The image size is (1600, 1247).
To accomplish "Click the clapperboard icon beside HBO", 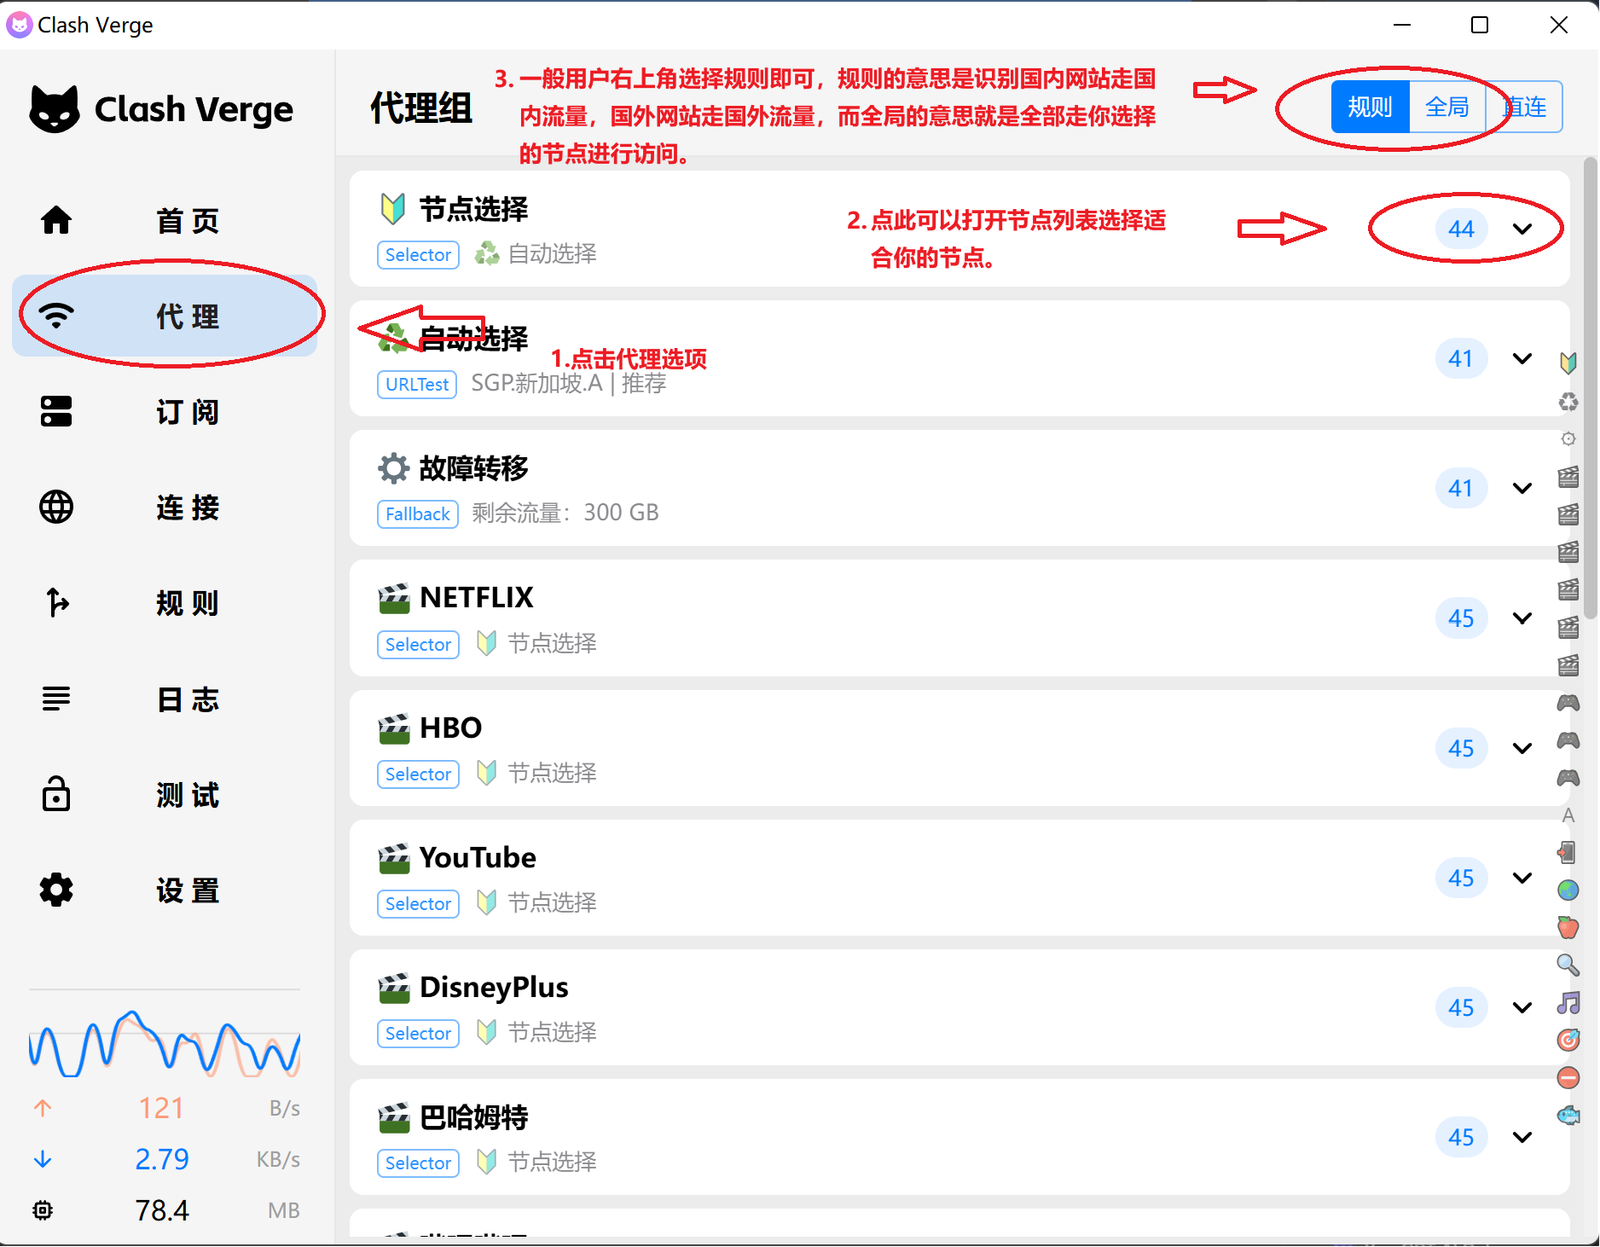I will pyautogui.click(x=394, y=728).
